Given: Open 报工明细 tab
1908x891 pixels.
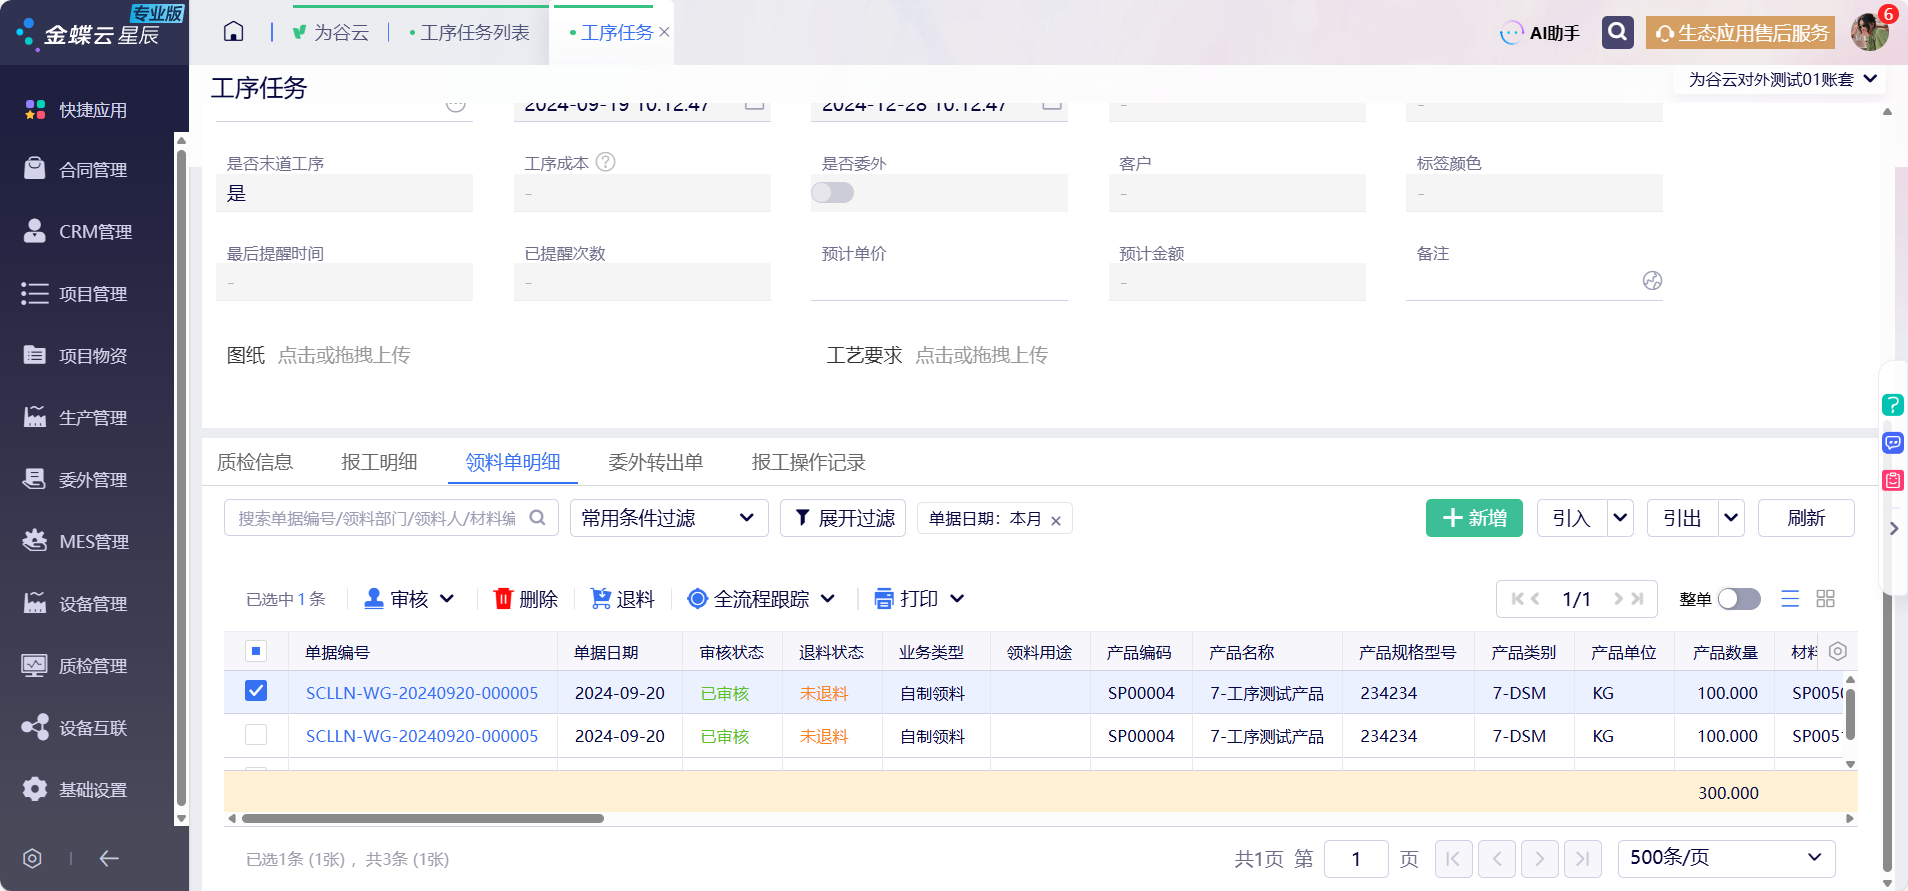Looking at the screenshot, I should [379, 462].
